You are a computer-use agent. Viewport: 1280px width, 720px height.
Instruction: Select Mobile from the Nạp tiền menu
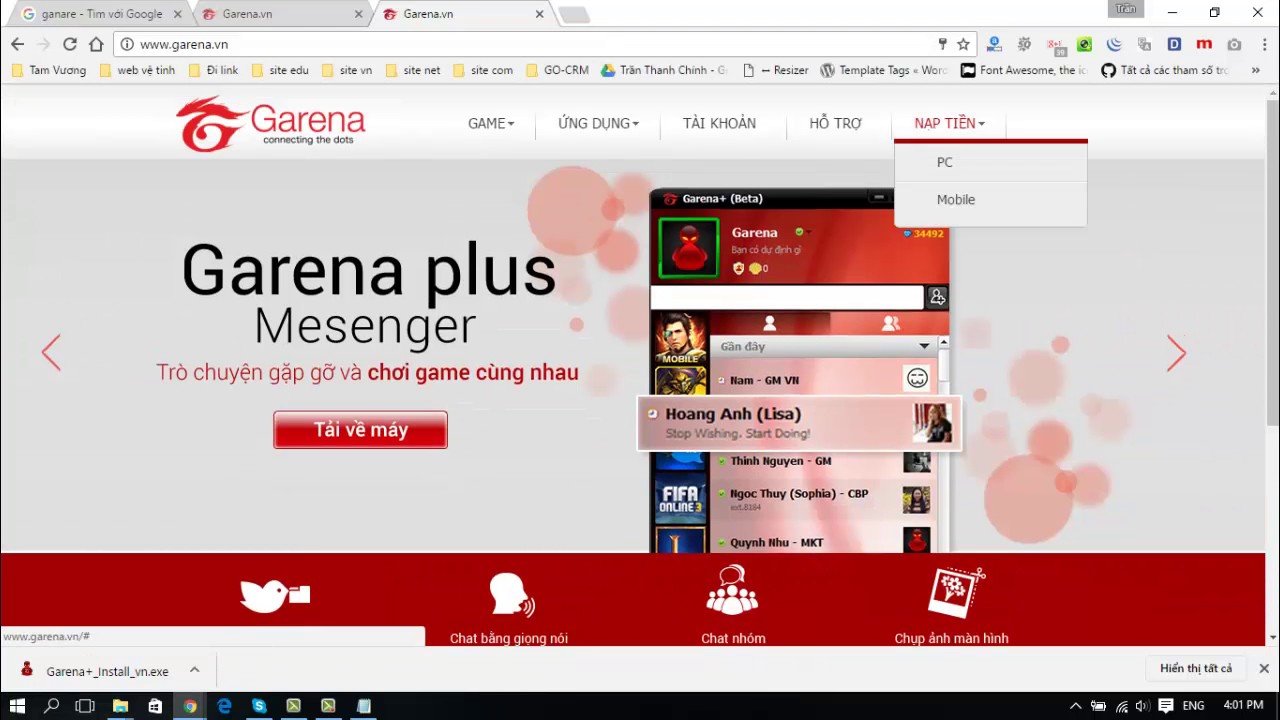tap(990, 200)
